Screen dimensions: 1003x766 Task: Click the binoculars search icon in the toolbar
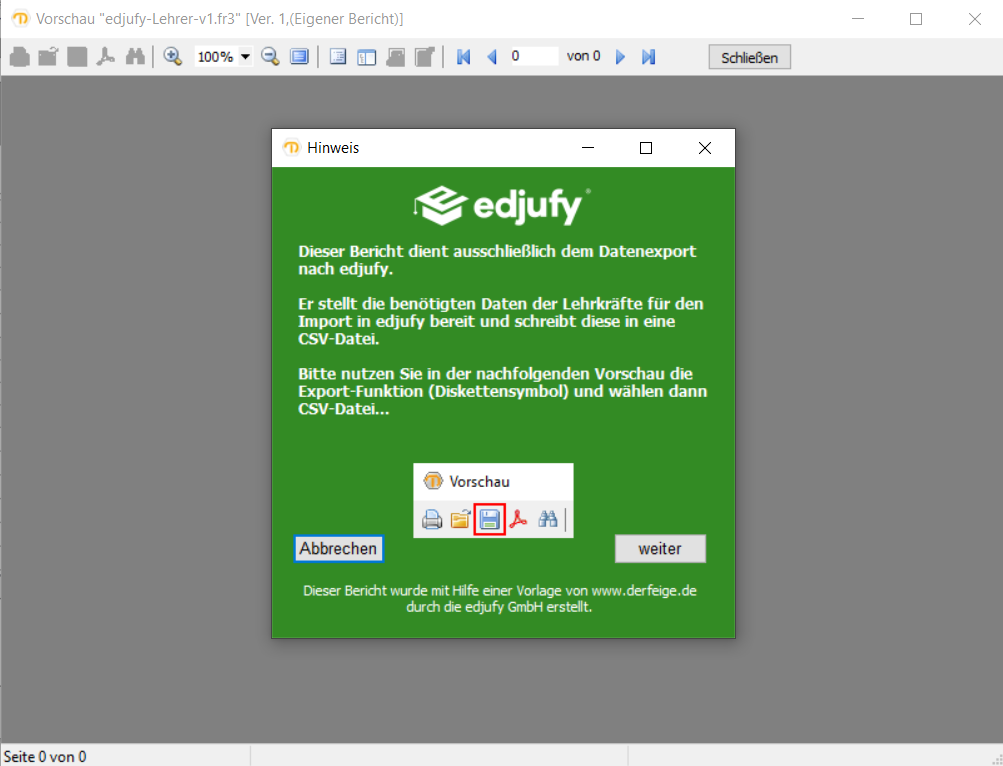135,57
